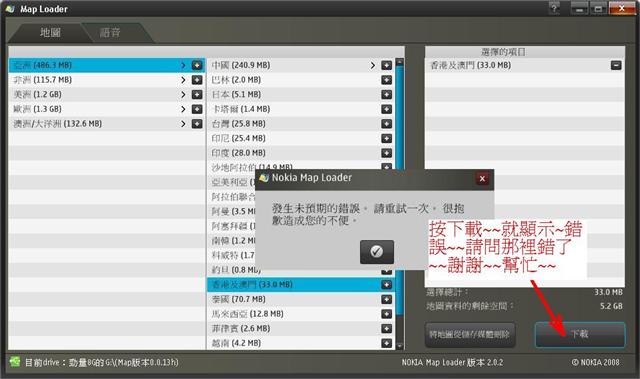Select the 馬來西亞 (12.8 MB) row
640x379 pixels.
coord(301,314)
